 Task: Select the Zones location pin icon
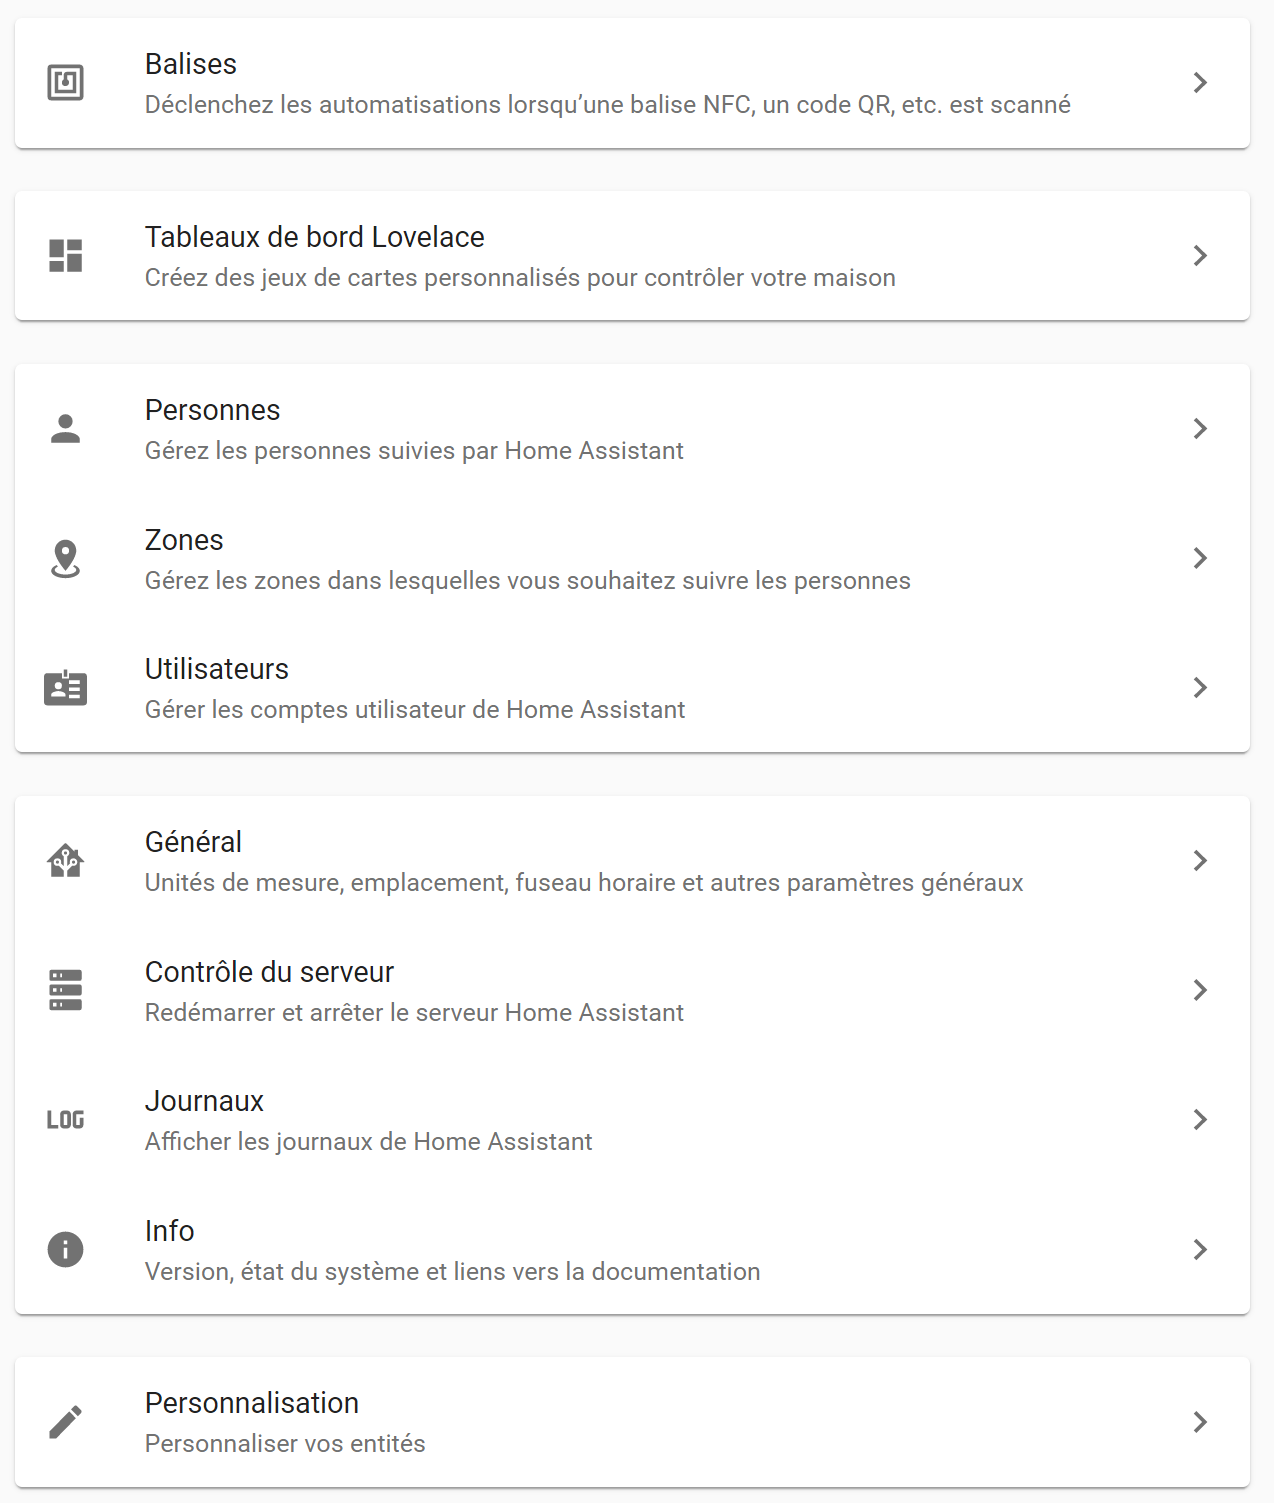pyautogui.click(x=65, y=559)
